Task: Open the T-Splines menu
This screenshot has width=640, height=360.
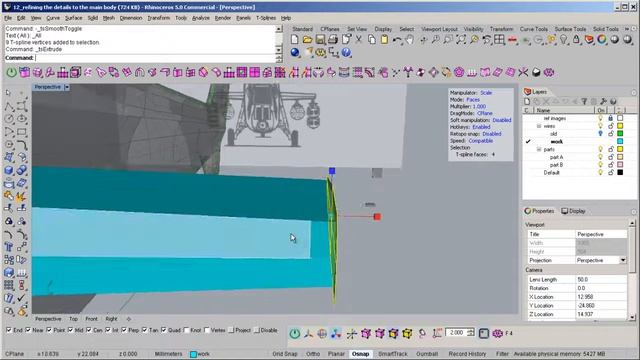Action: (x=266, y=18)
